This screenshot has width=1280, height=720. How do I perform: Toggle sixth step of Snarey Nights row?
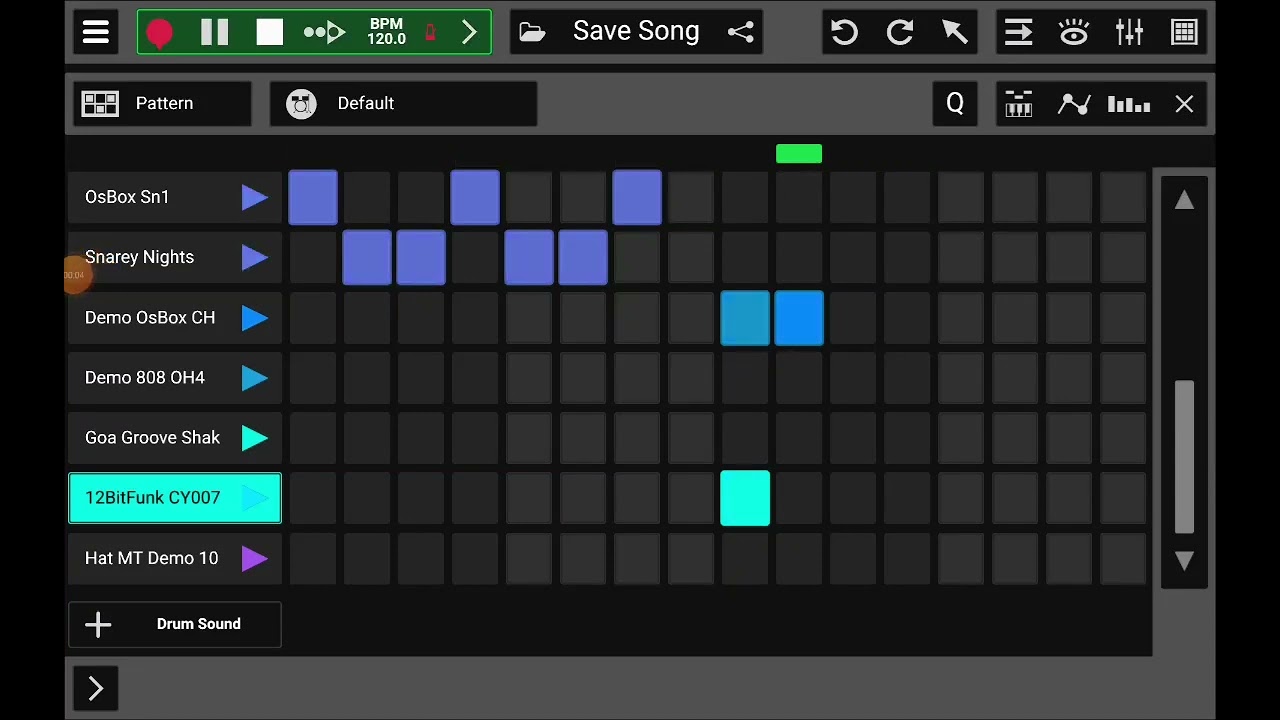pos(583,257)
